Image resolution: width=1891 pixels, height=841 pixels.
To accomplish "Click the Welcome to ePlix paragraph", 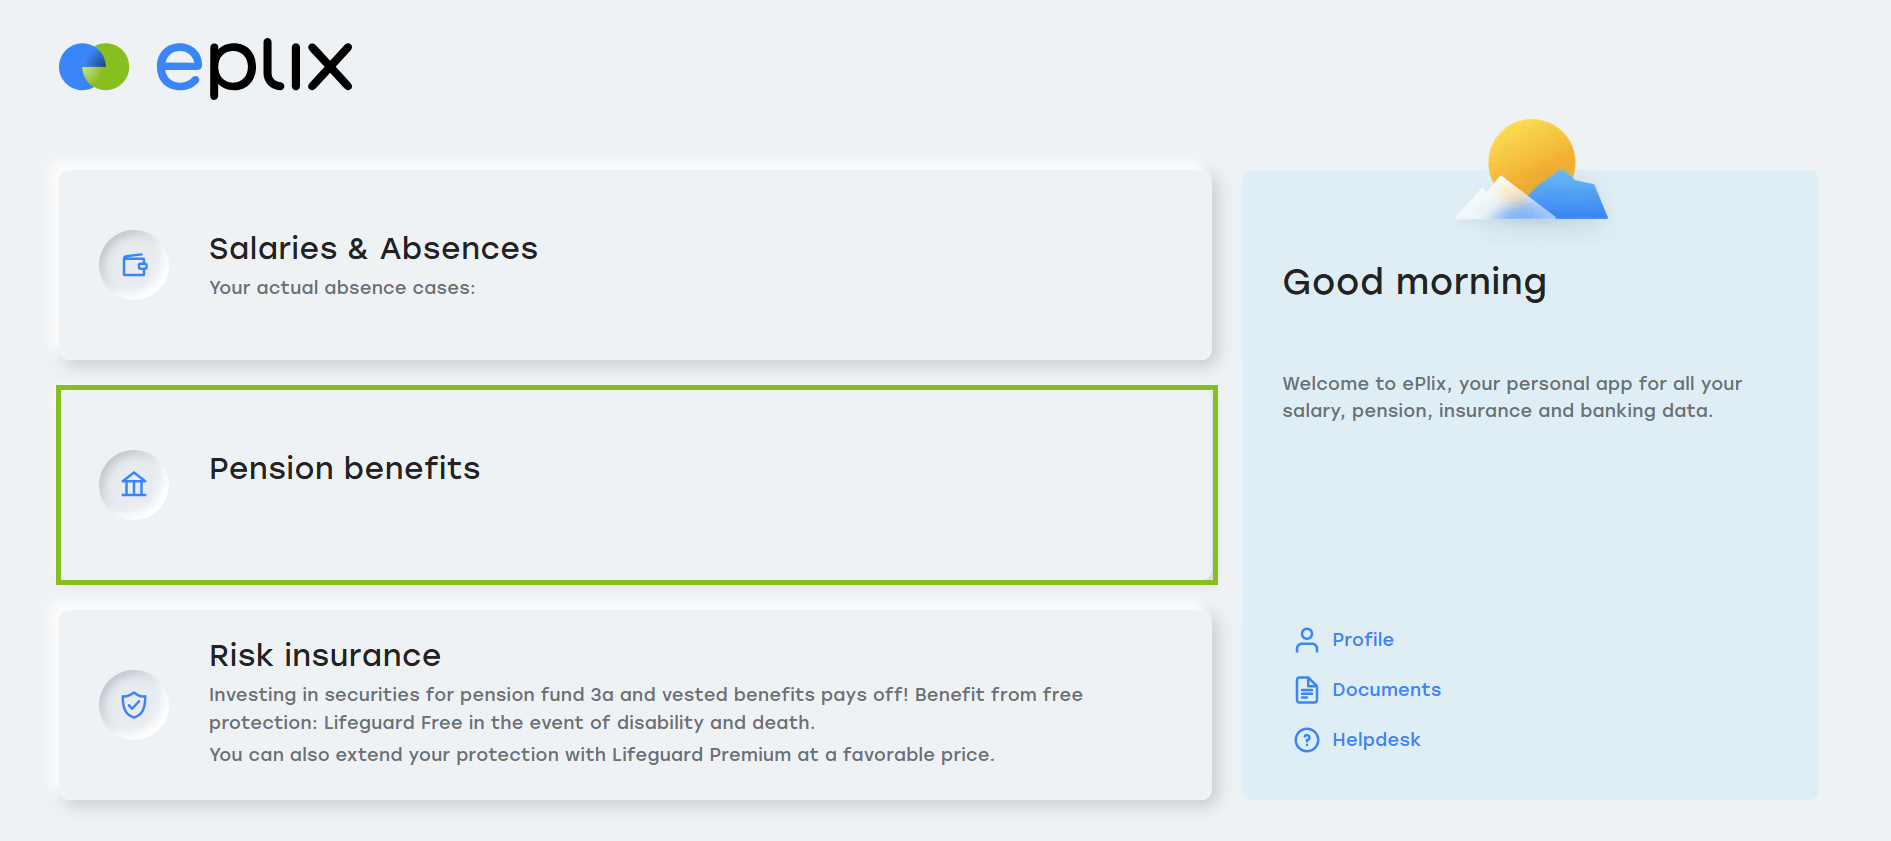I will coord(1512,397).
